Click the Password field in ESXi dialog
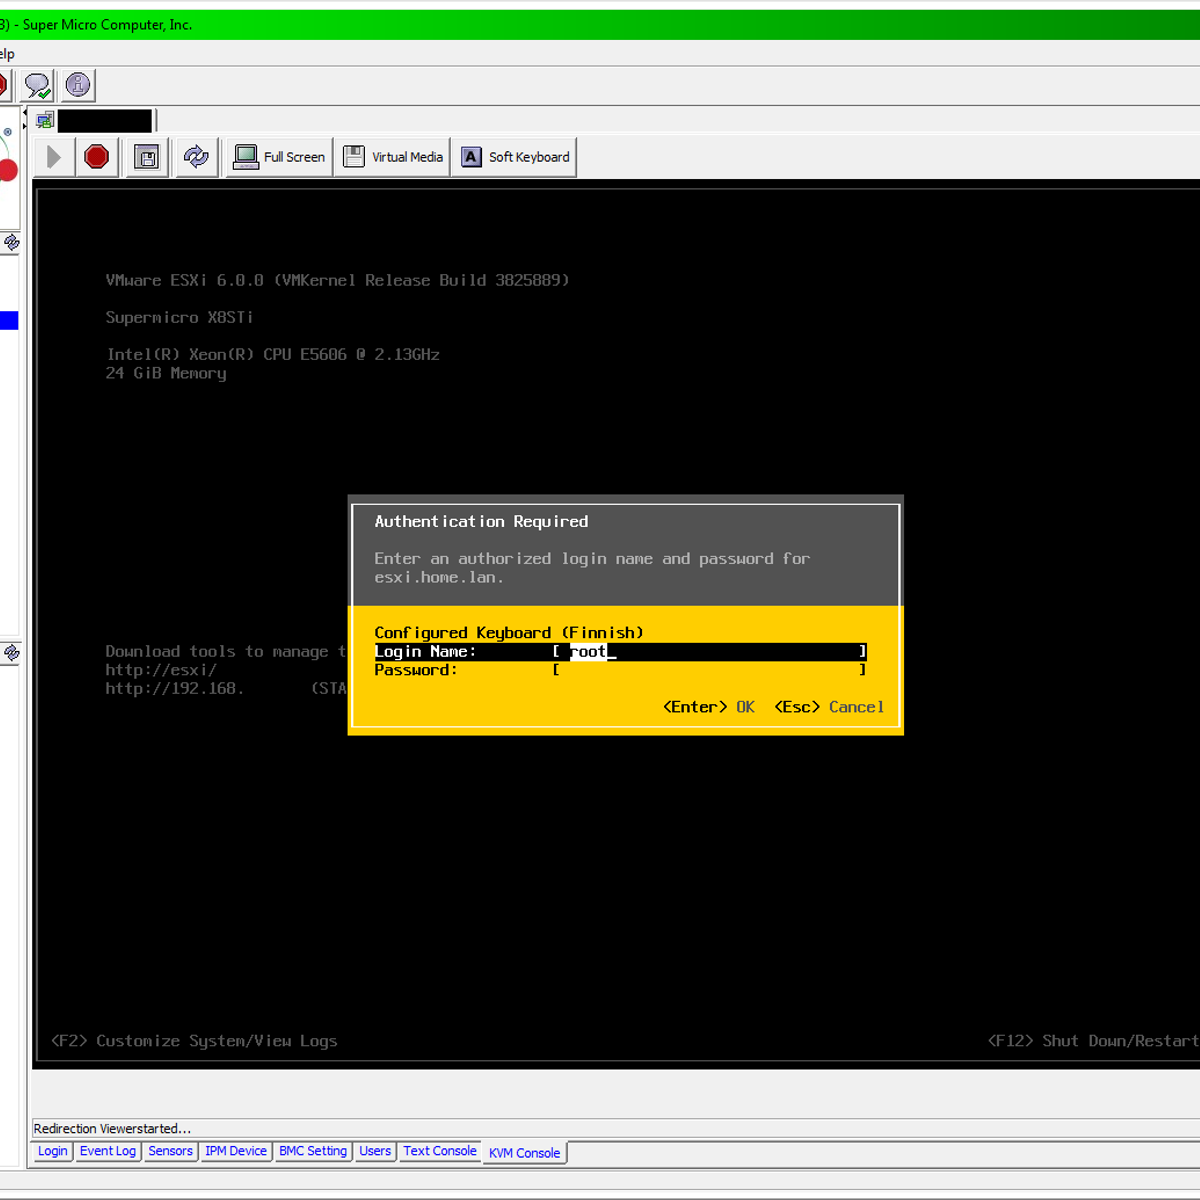This screenshot has height=1200, width=1200. [x=710, y=670]
